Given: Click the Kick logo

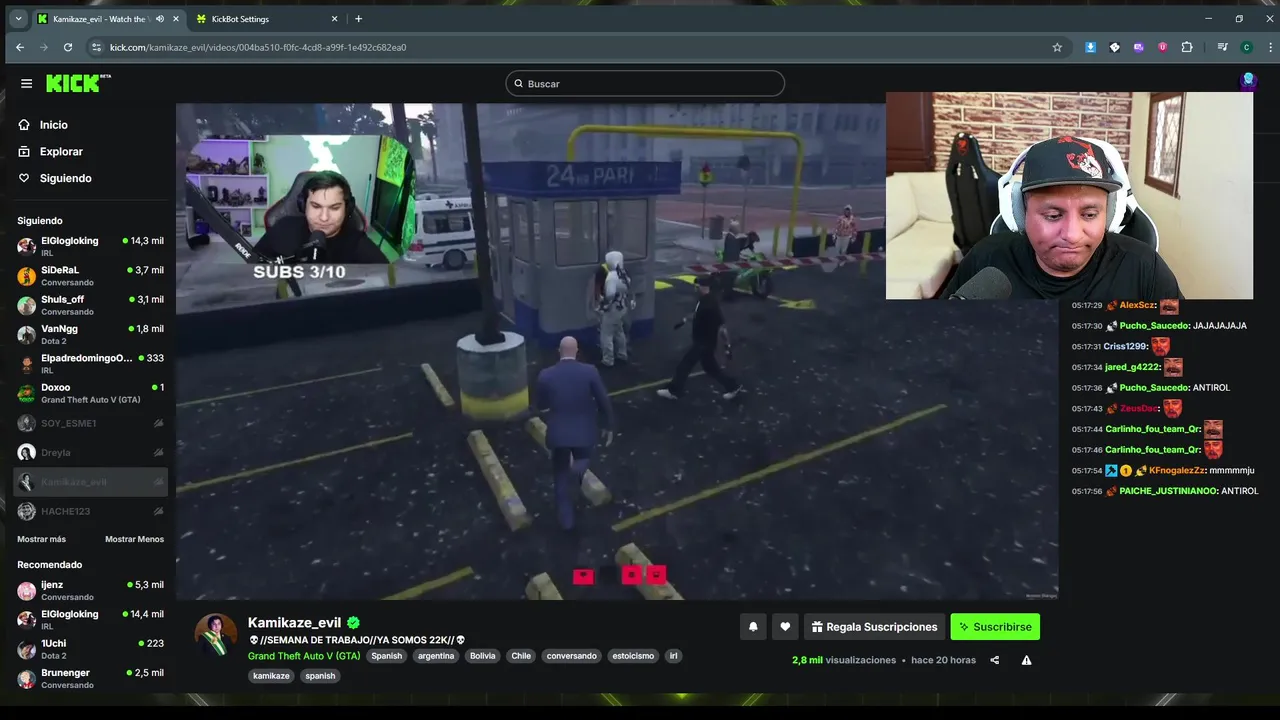Looking at the screenshot, I should (78, 83).
